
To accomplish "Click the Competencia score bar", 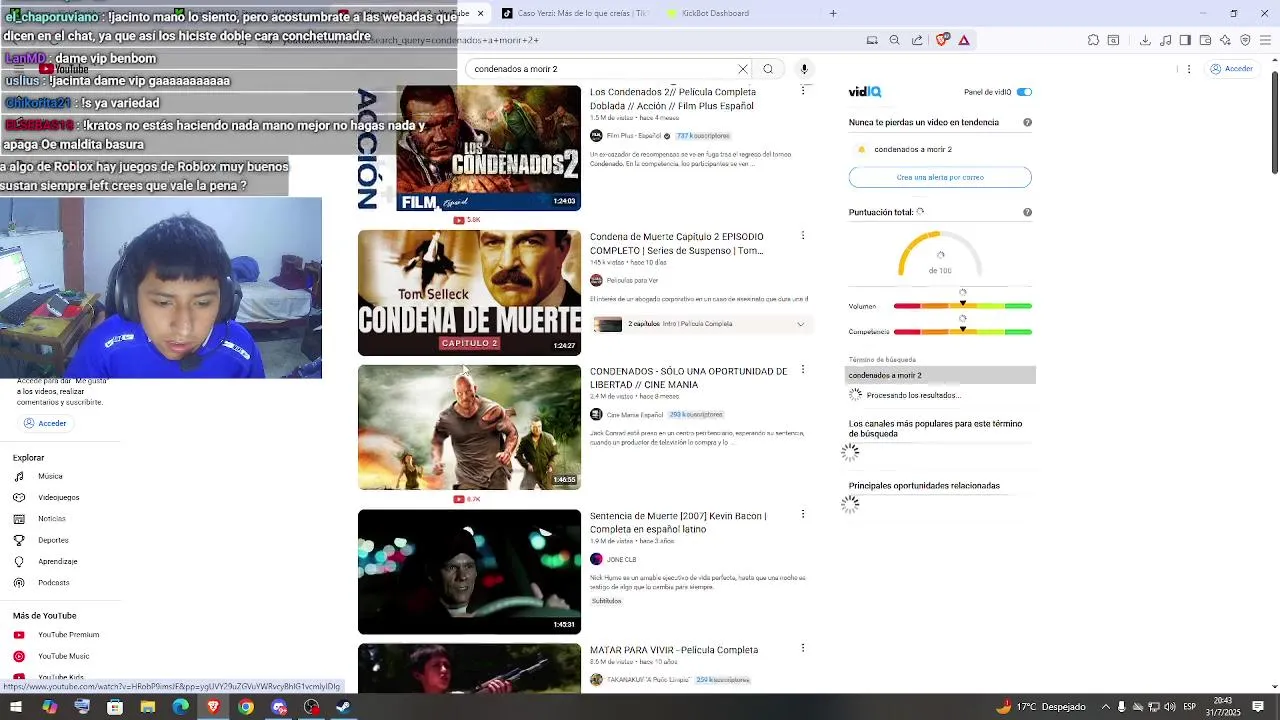I will [x=962, y=332].
